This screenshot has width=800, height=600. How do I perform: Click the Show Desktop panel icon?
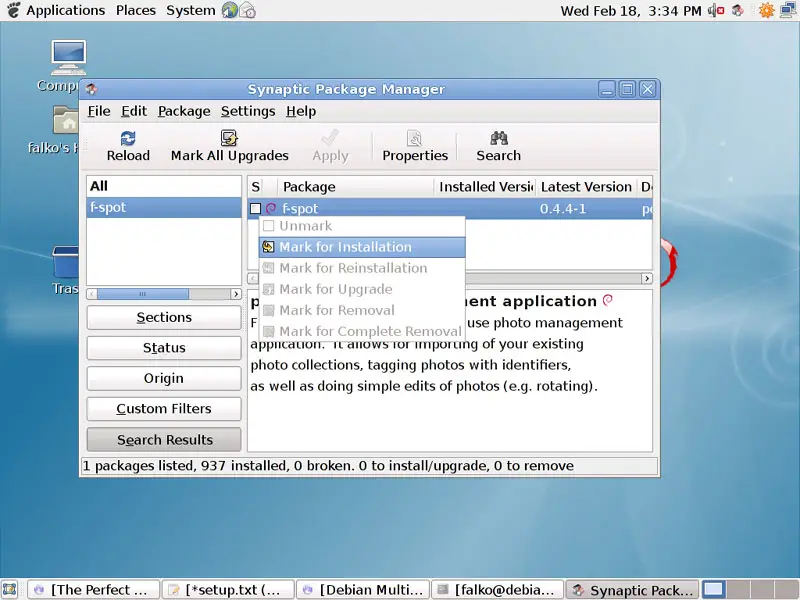tap(10, 590)
